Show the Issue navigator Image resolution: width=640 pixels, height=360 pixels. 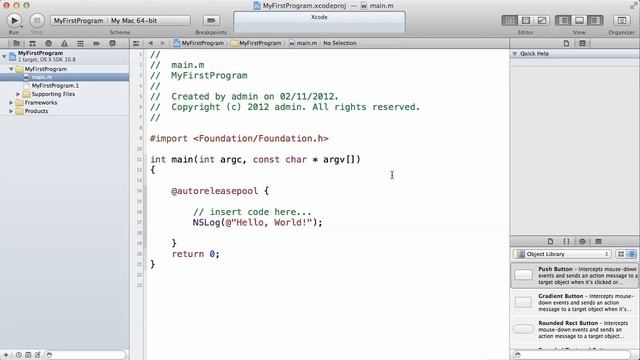[x=64, y=43]
